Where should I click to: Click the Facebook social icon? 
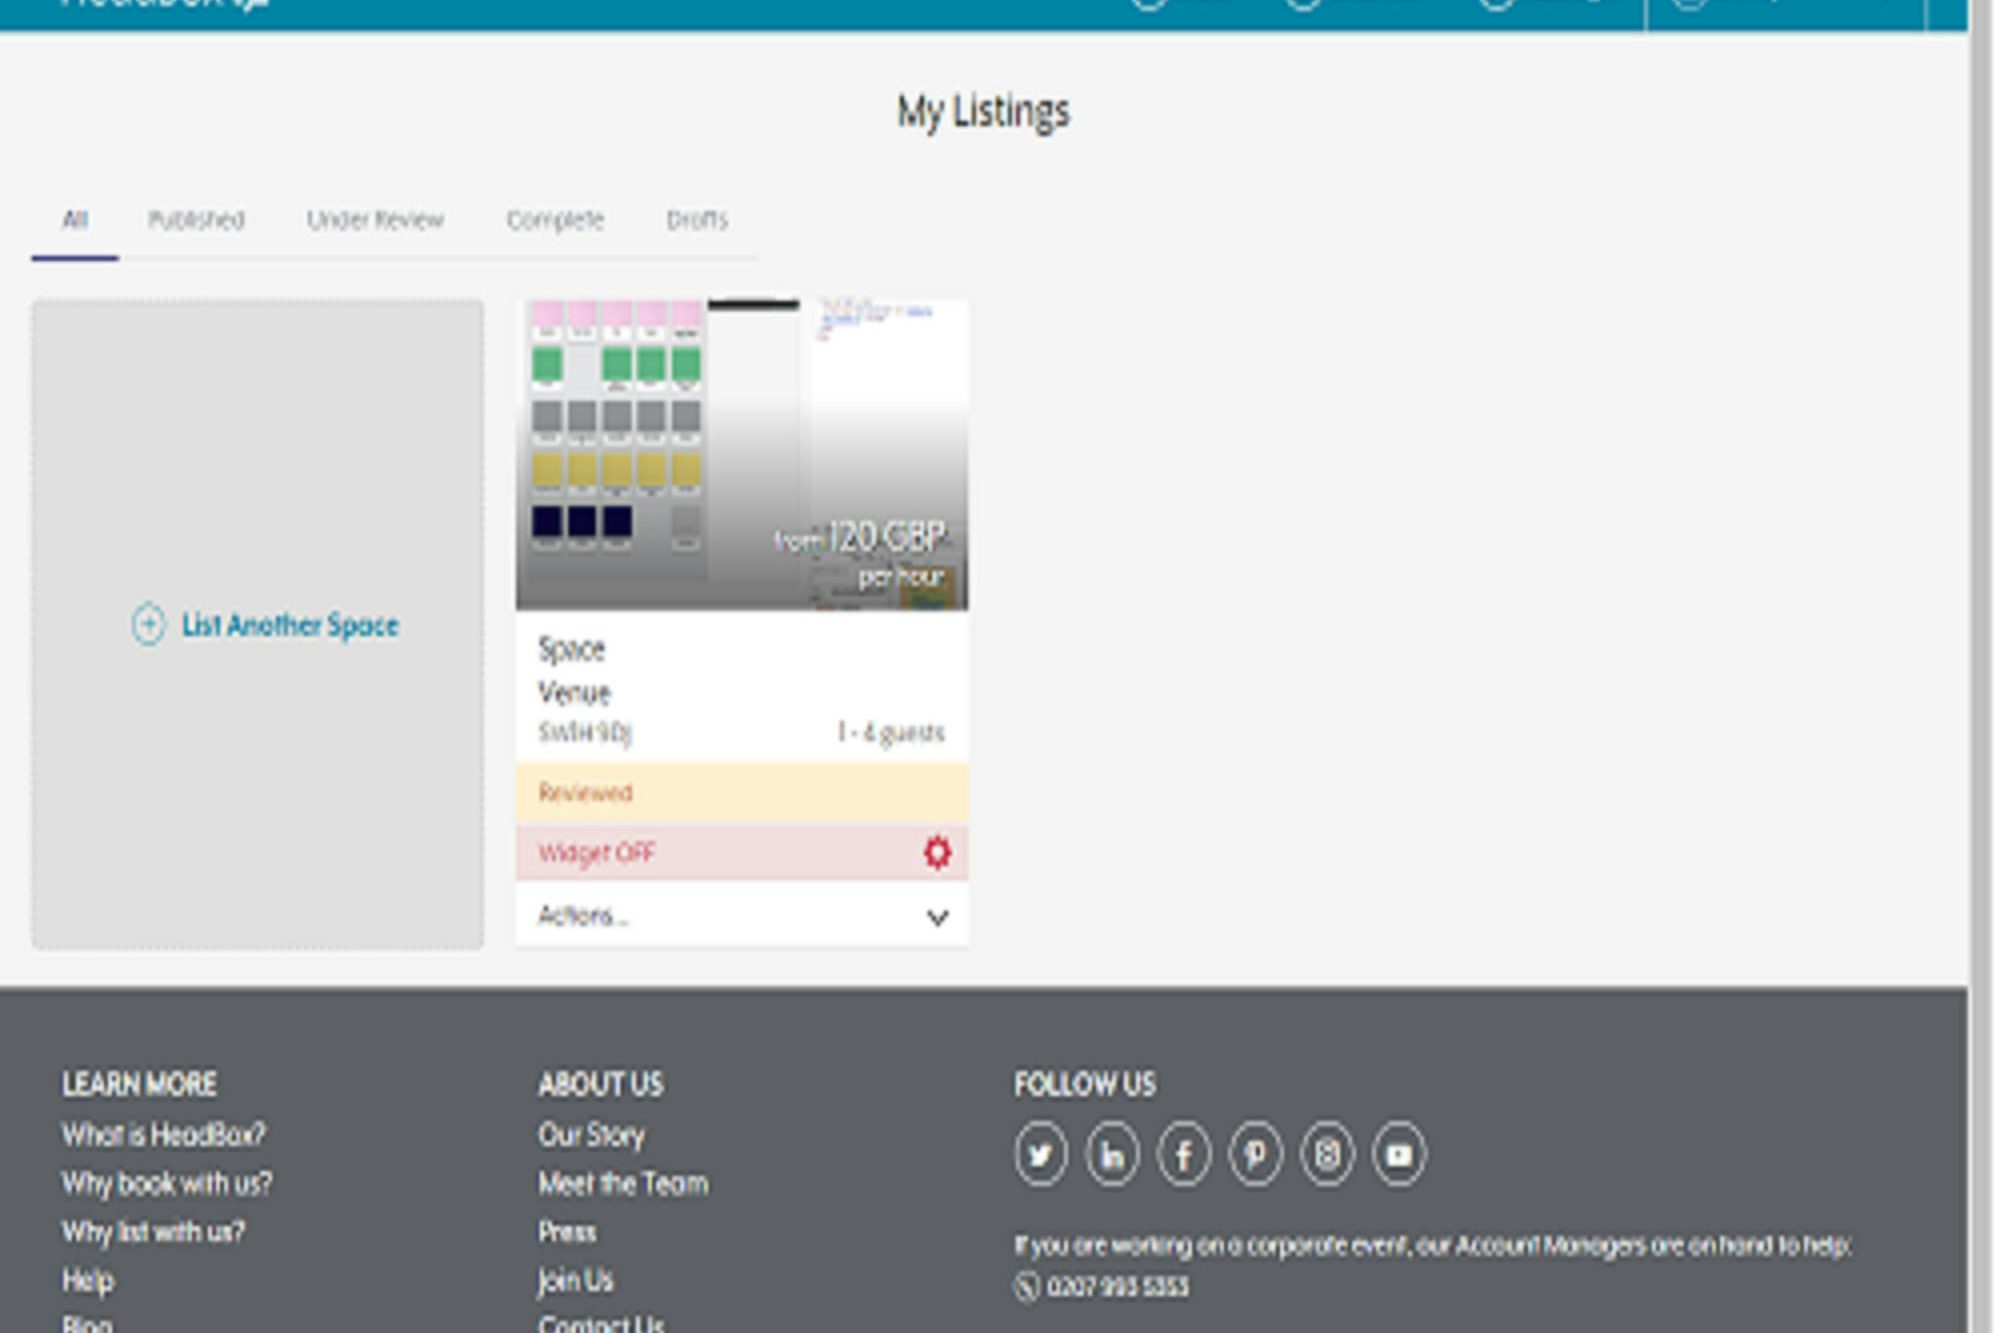click(1184, 1155)
